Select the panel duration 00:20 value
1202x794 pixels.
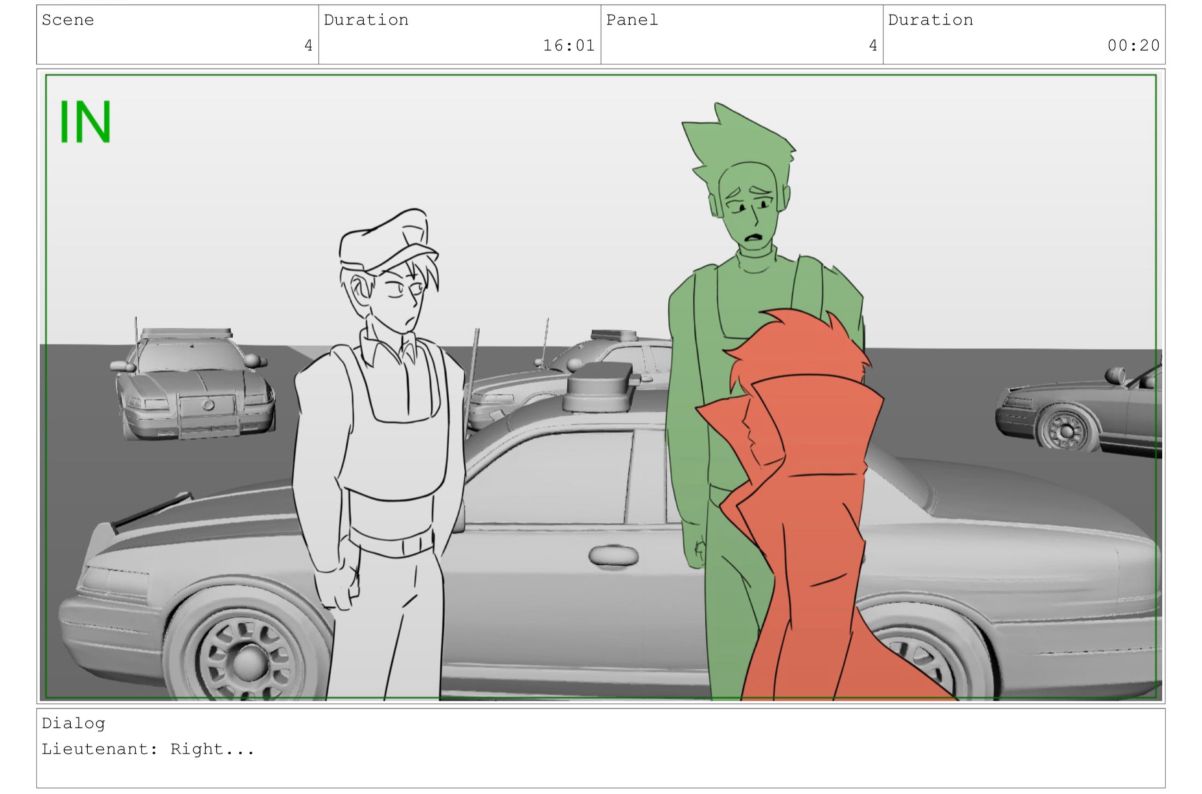pos(1134,45)
